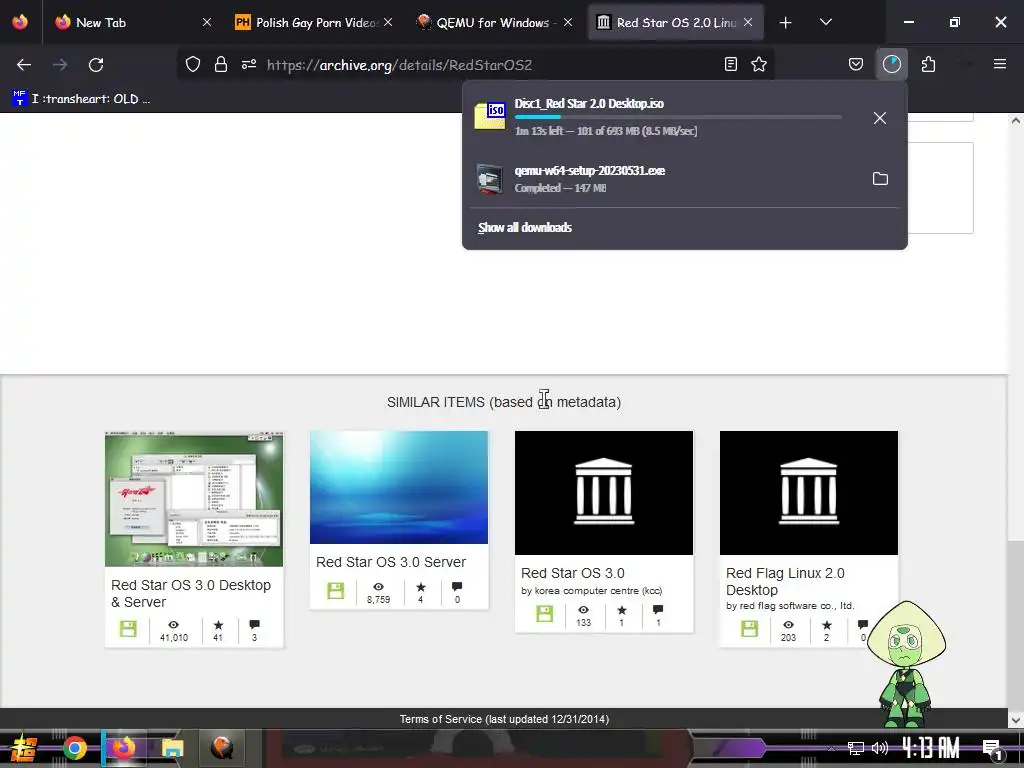The width and height of the screenshot is (1024, 768).
Task: Bookmark this page with the star icon
Action: click(x=759, y=64)
